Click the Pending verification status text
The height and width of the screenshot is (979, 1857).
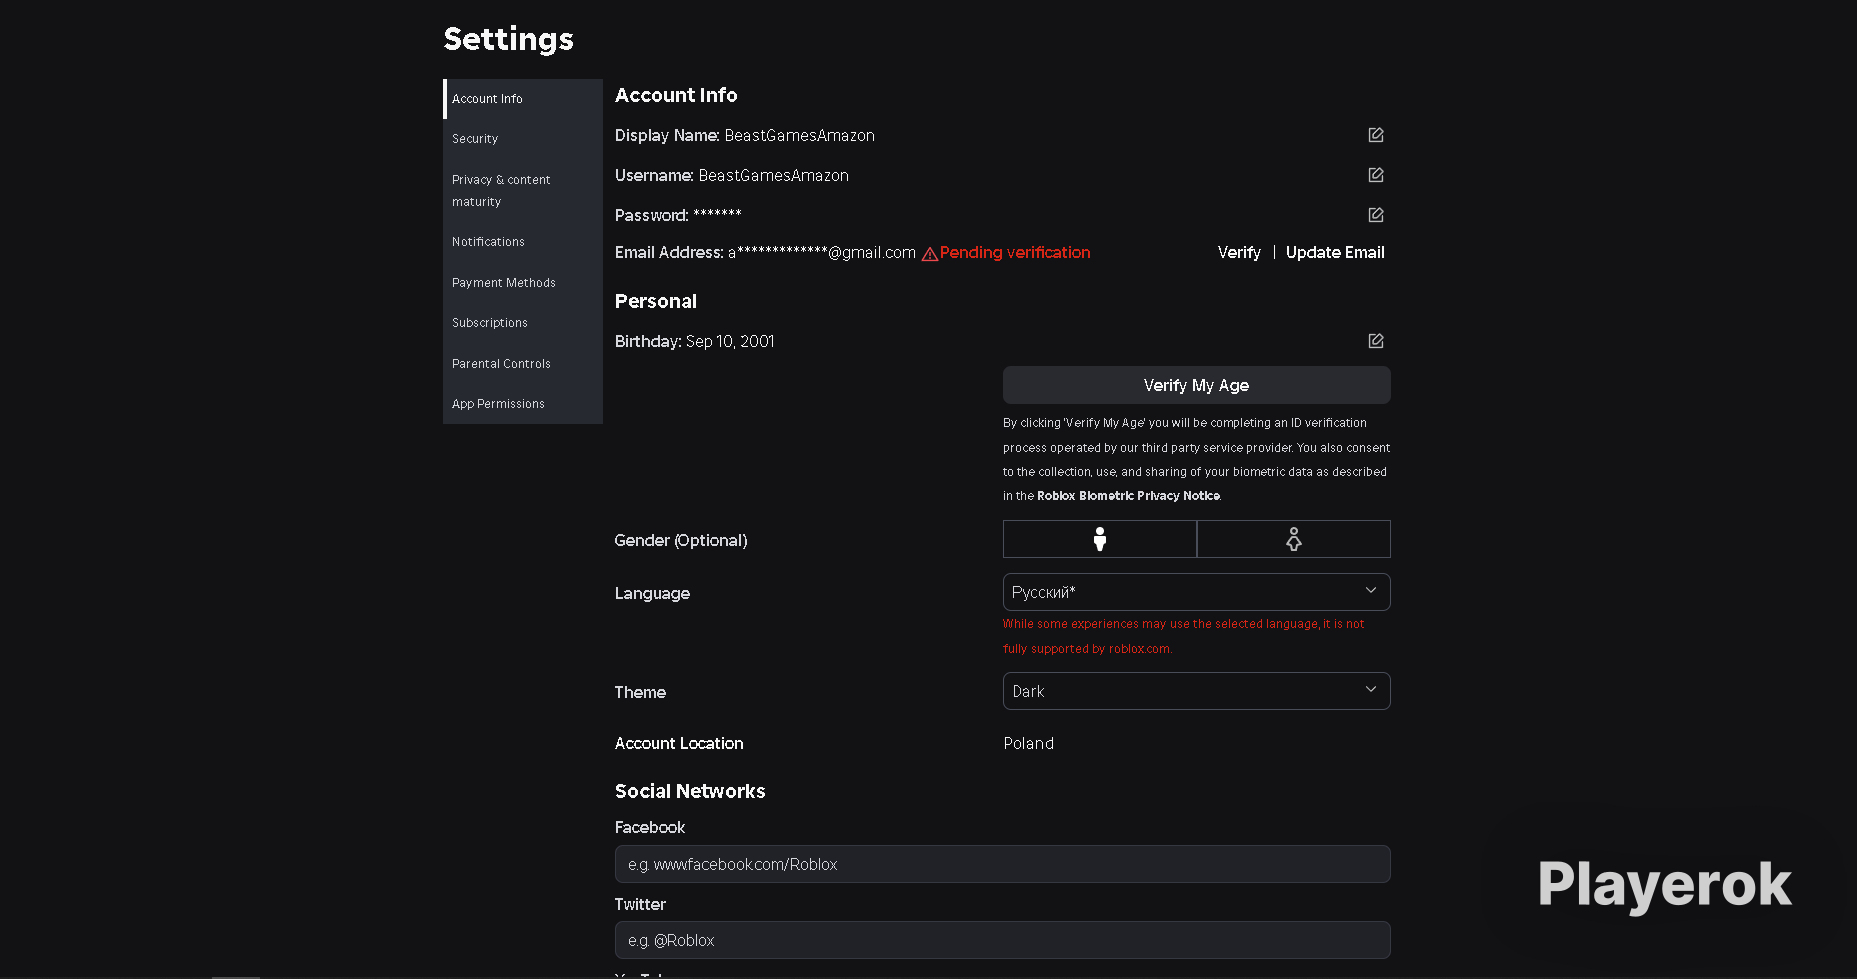point(1015,252)
